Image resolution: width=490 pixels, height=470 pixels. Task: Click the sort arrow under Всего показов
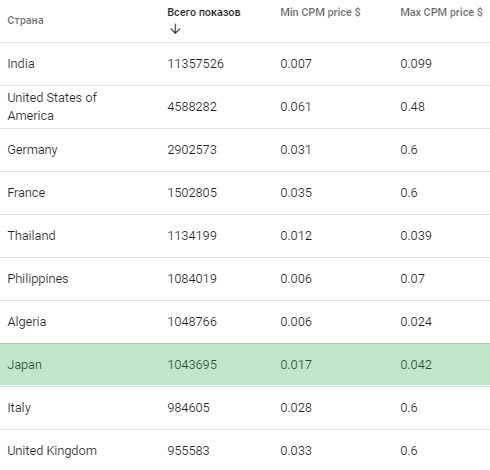tap(175, 29)
